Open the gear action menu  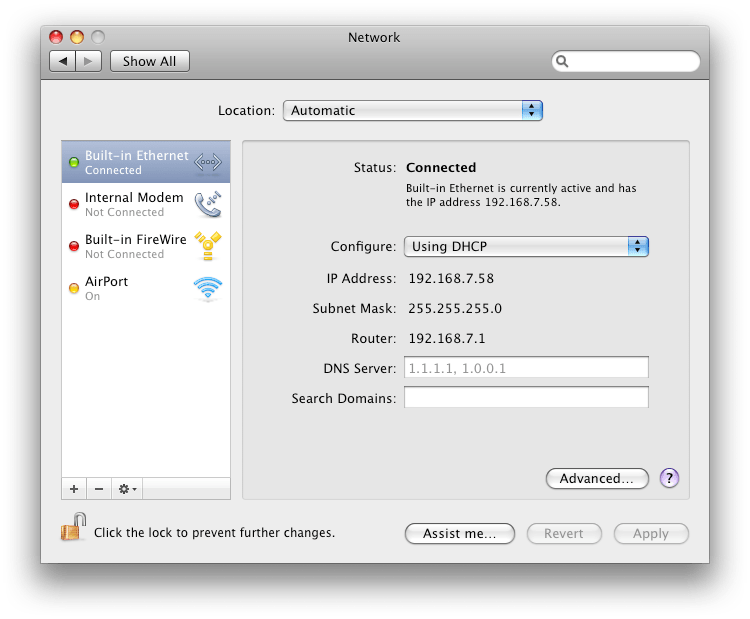(128, 489)
